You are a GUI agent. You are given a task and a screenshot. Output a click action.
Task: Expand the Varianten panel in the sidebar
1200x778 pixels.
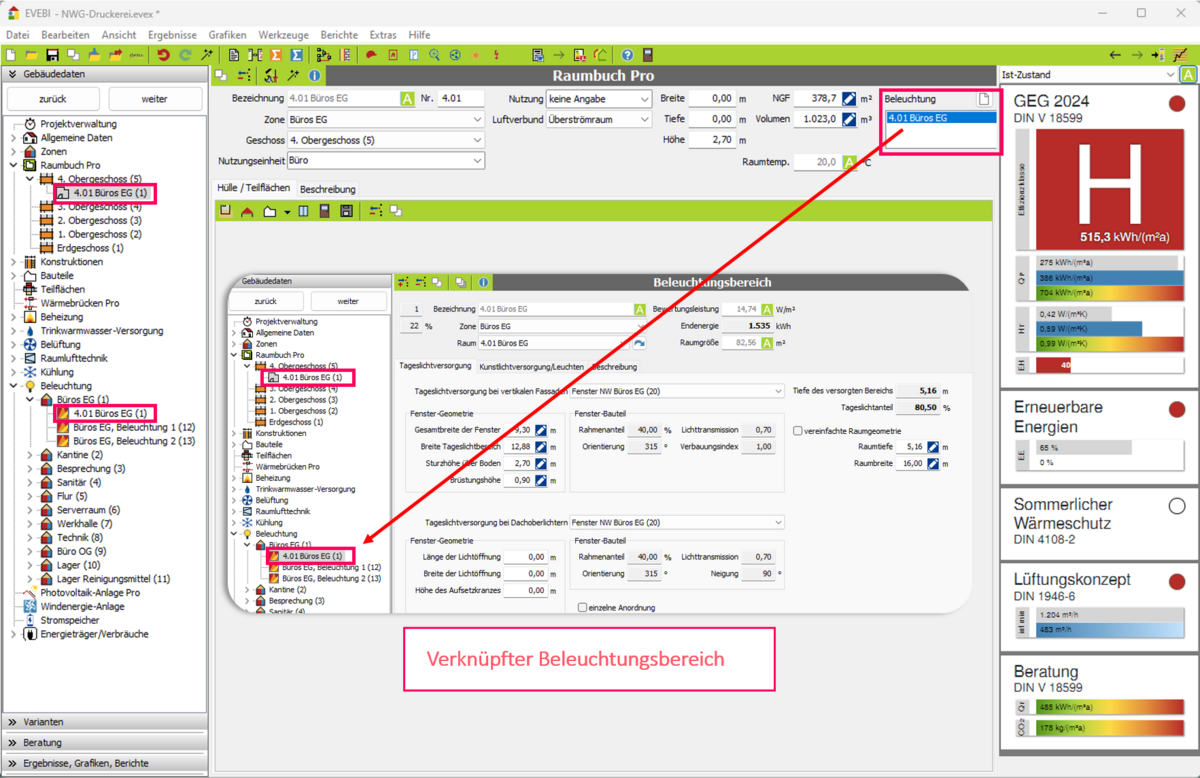(104, 721)
